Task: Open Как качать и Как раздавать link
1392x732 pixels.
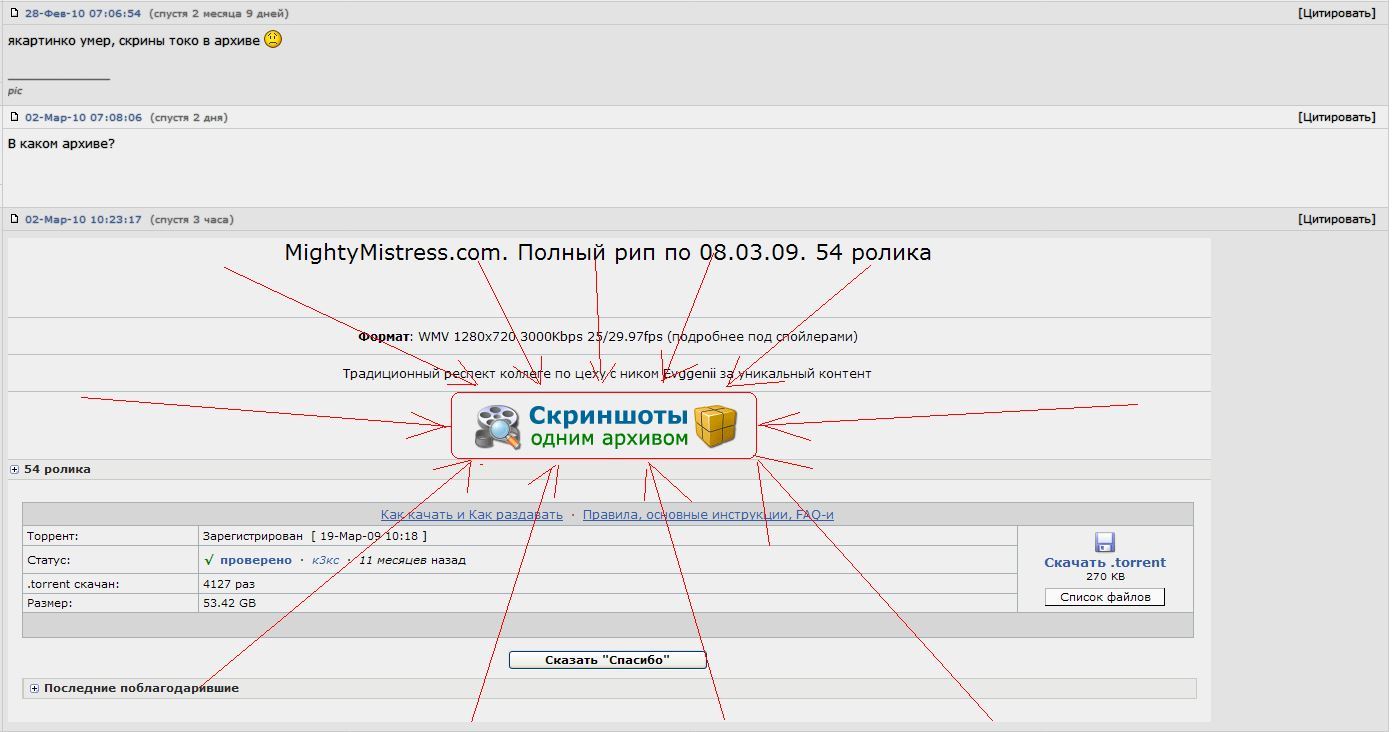Action: tap(472, 515)
